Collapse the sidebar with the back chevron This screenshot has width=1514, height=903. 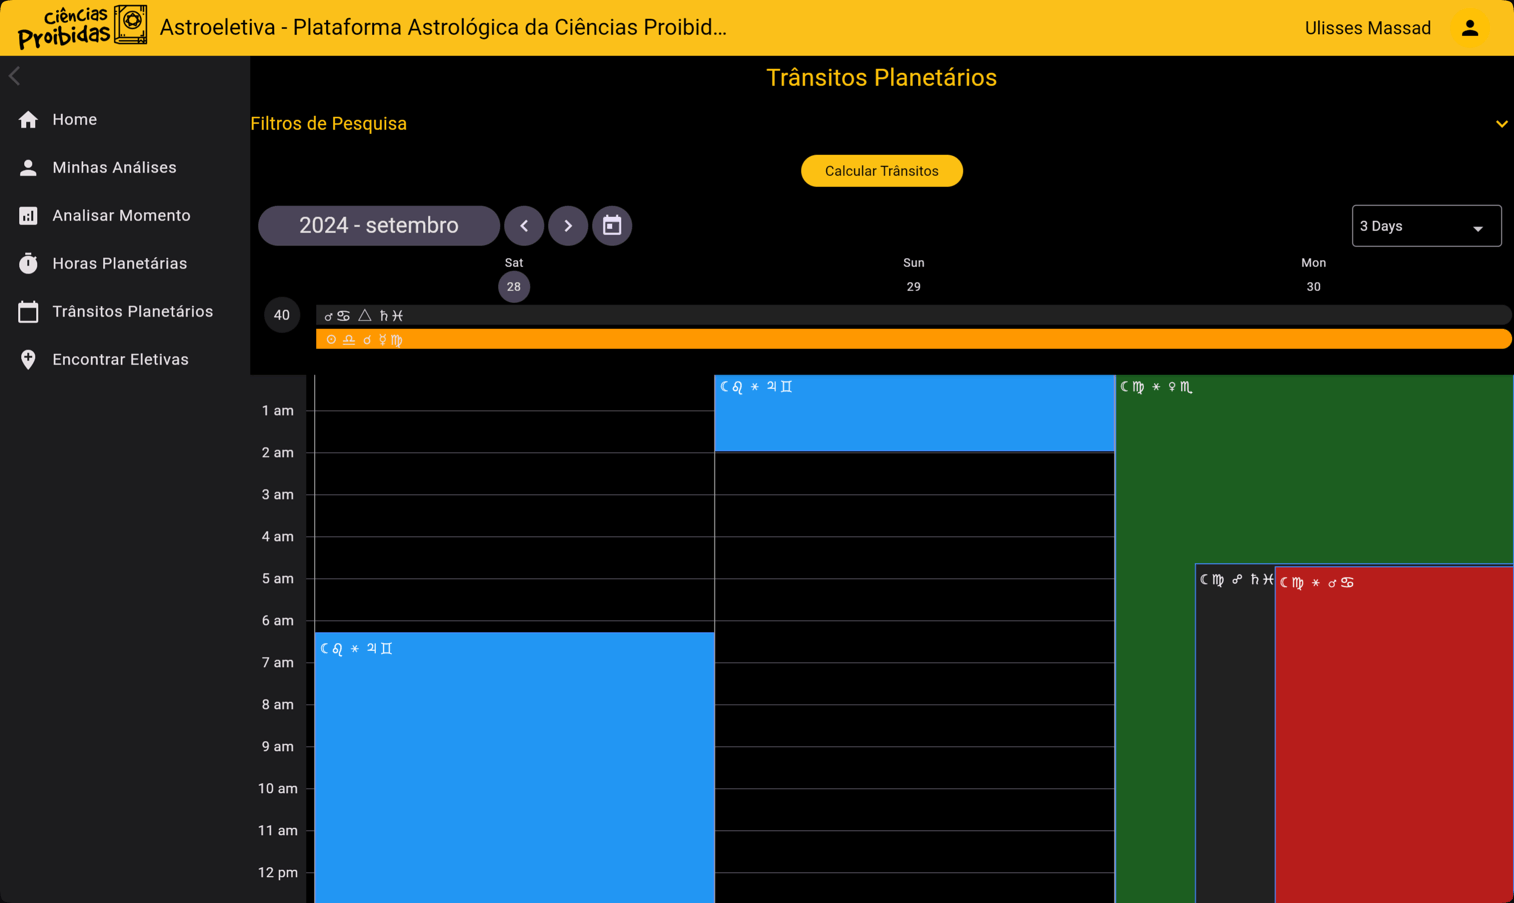coord(15,76)
